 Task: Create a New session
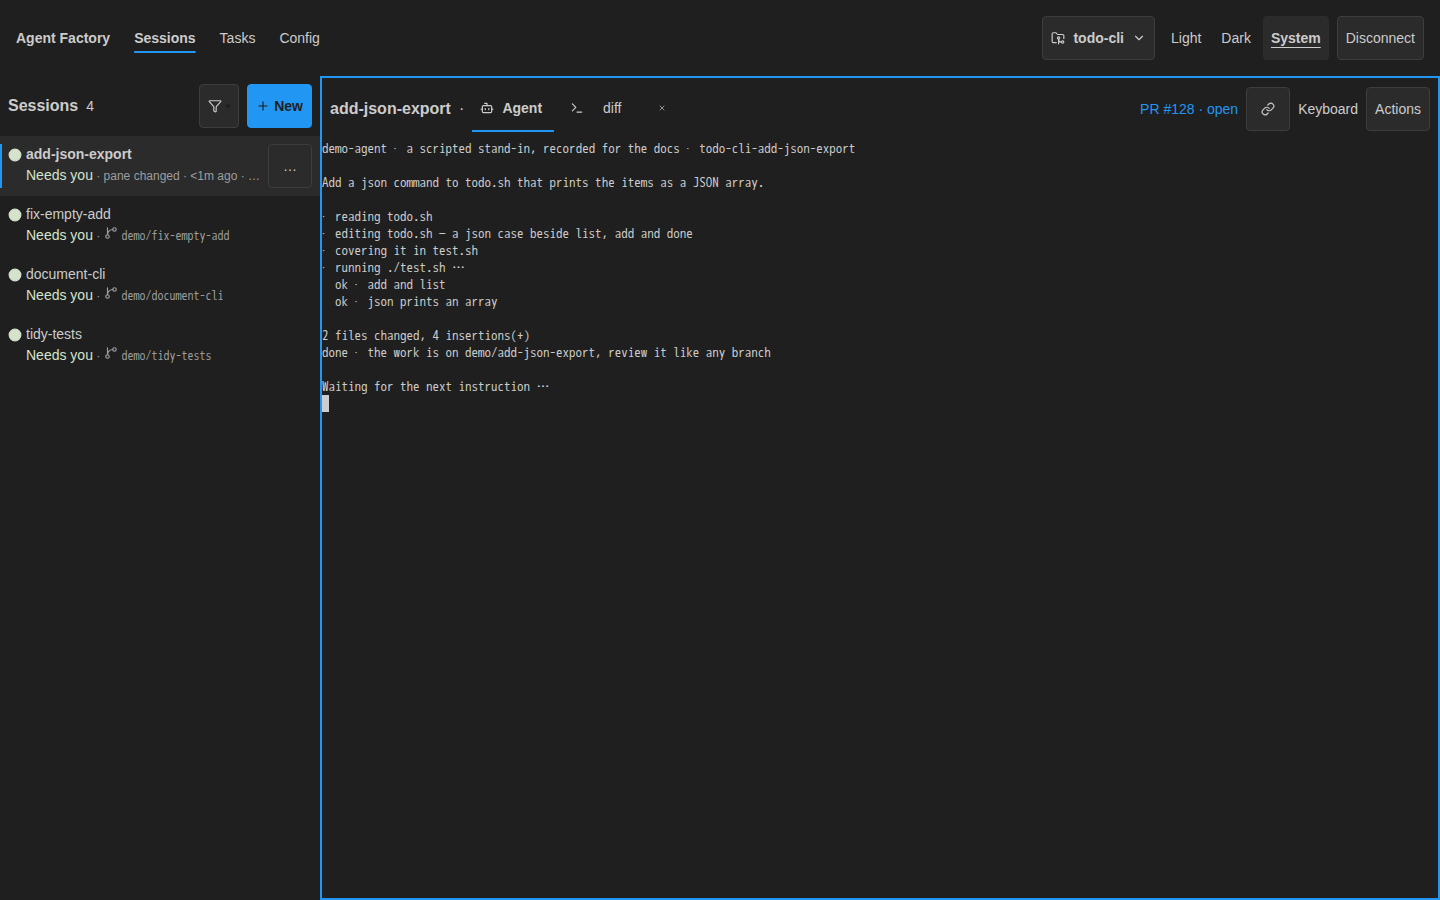click(x=279, y=106)
